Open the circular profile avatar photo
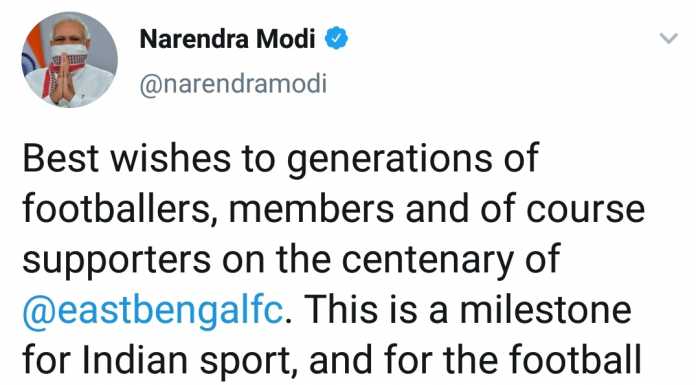Screen dimensions: 696x385 click(x=70, y=60)
